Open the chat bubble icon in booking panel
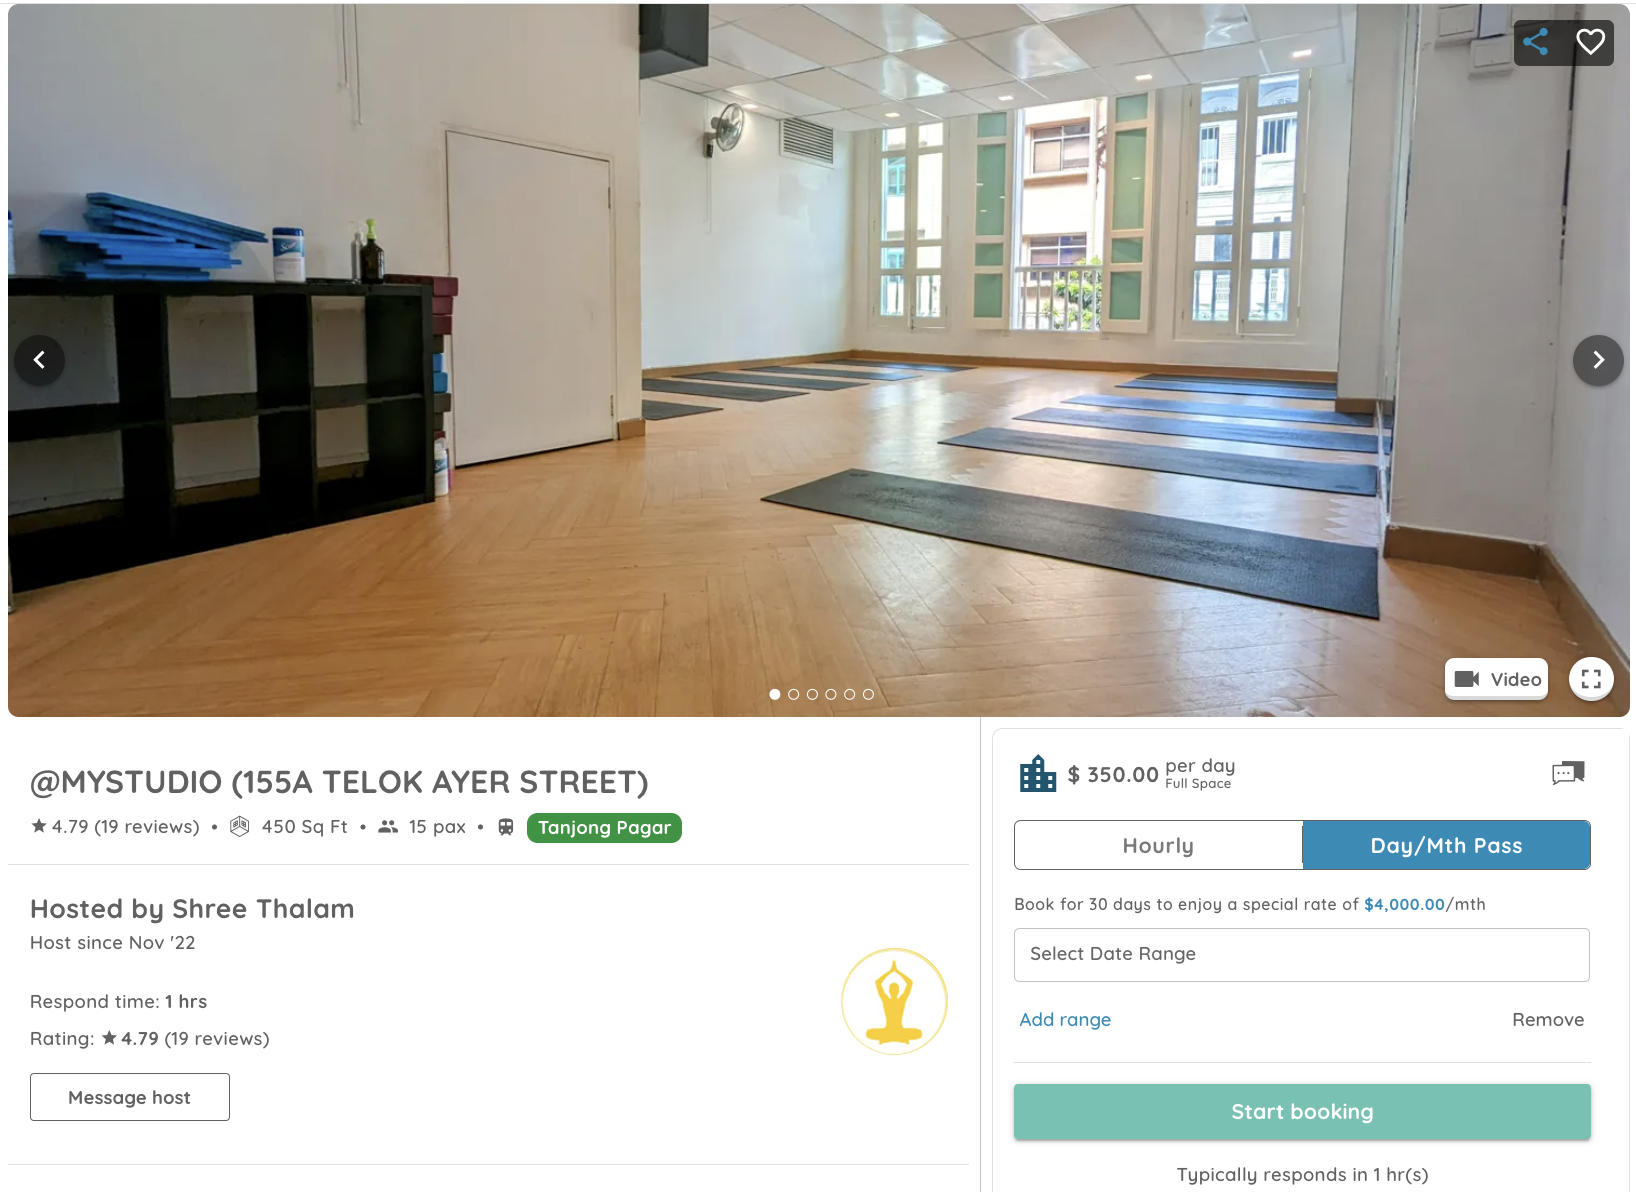 (x=1568, y=773)
